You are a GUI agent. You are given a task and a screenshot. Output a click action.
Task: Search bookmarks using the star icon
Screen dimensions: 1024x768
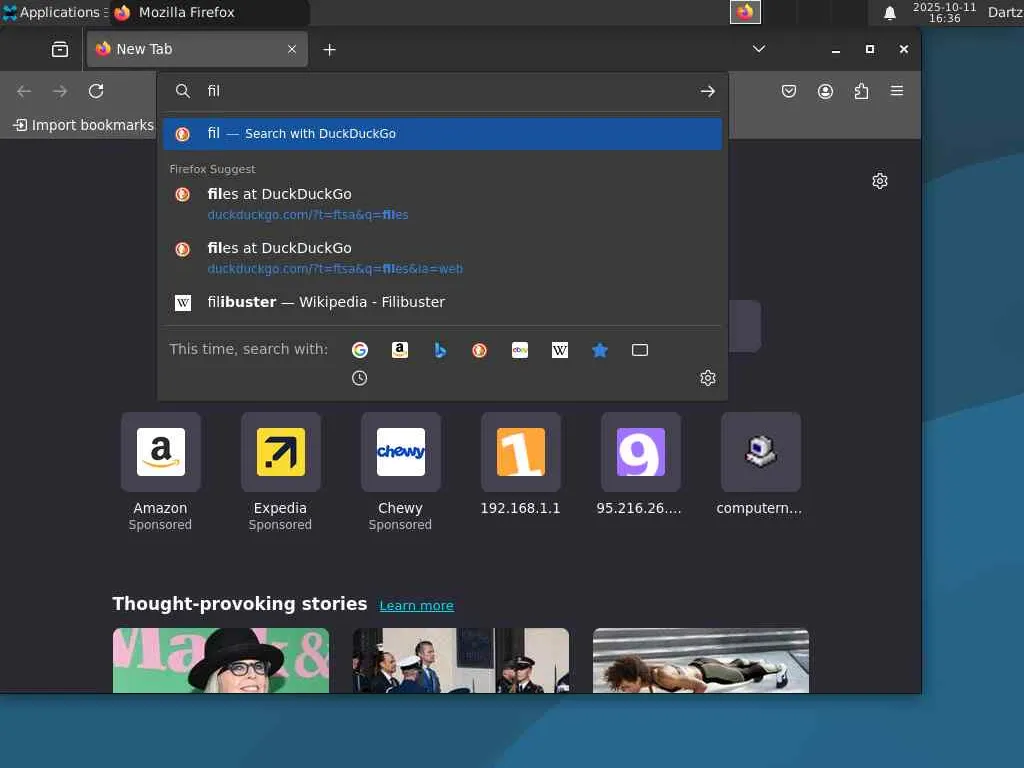(x=600, y=350)
